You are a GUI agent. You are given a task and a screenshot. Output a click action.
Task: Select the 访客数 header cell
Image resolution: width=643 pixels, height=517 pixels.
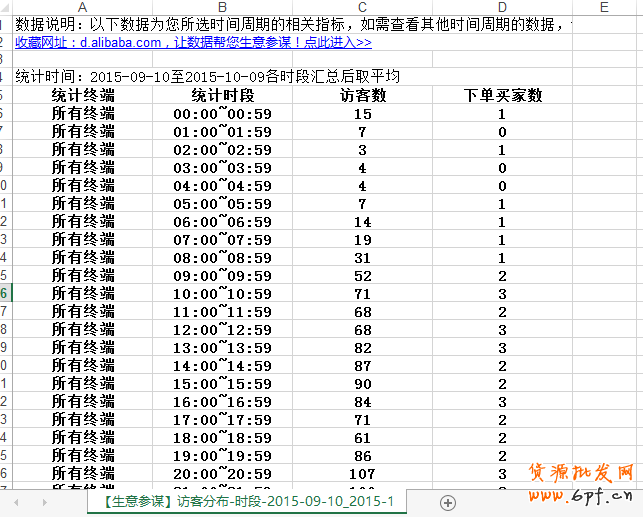[362, 96]
